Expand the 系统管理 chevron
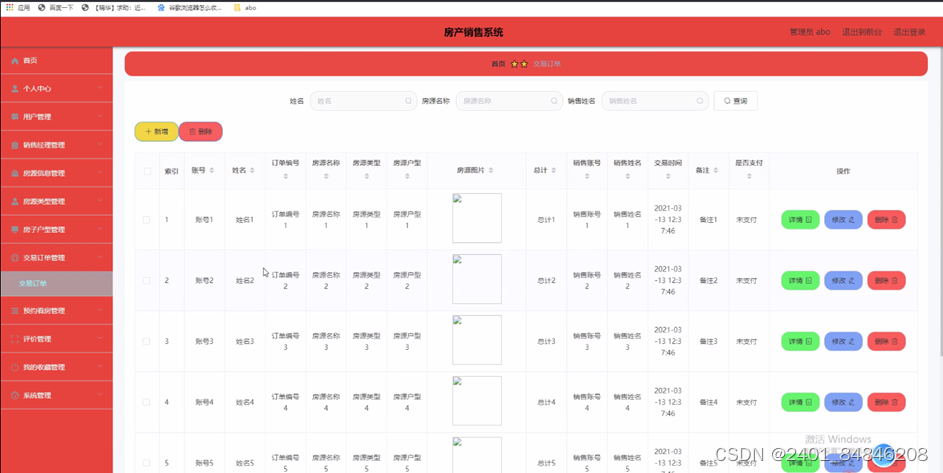 click(x=100, y=395)
